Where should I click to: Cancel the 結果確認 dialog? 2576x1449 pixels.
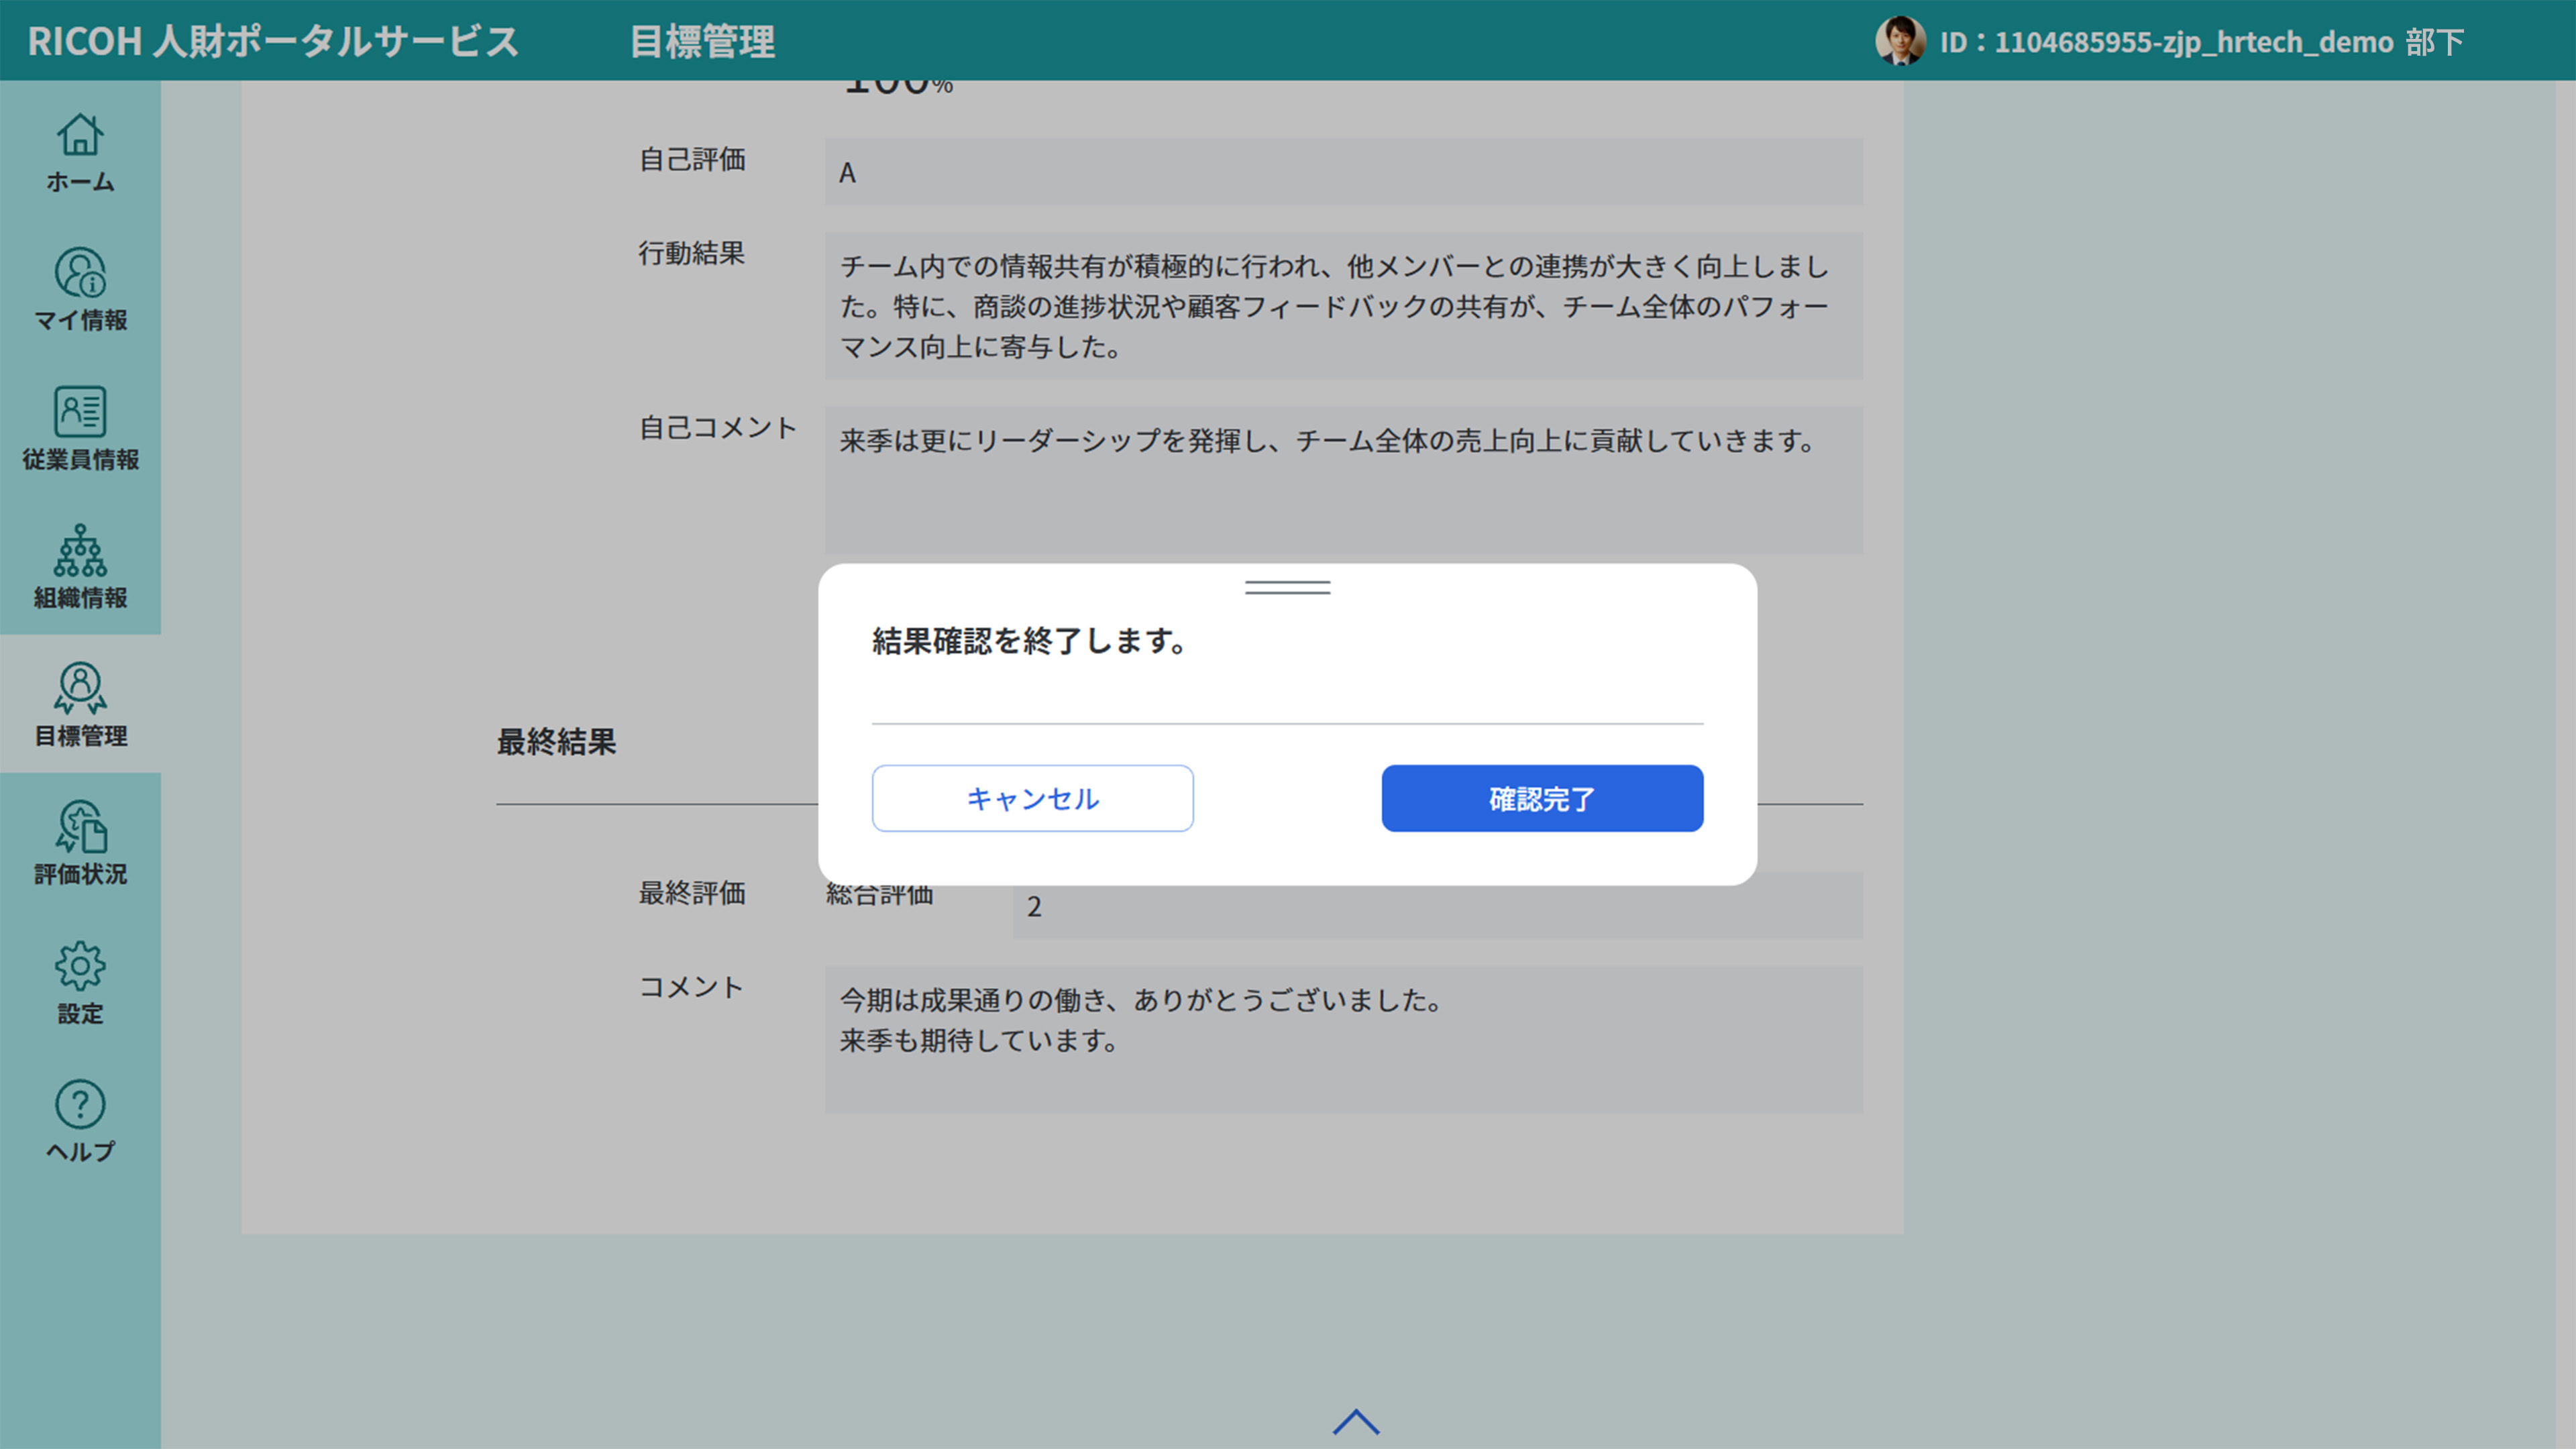(x=1032, y=798)
